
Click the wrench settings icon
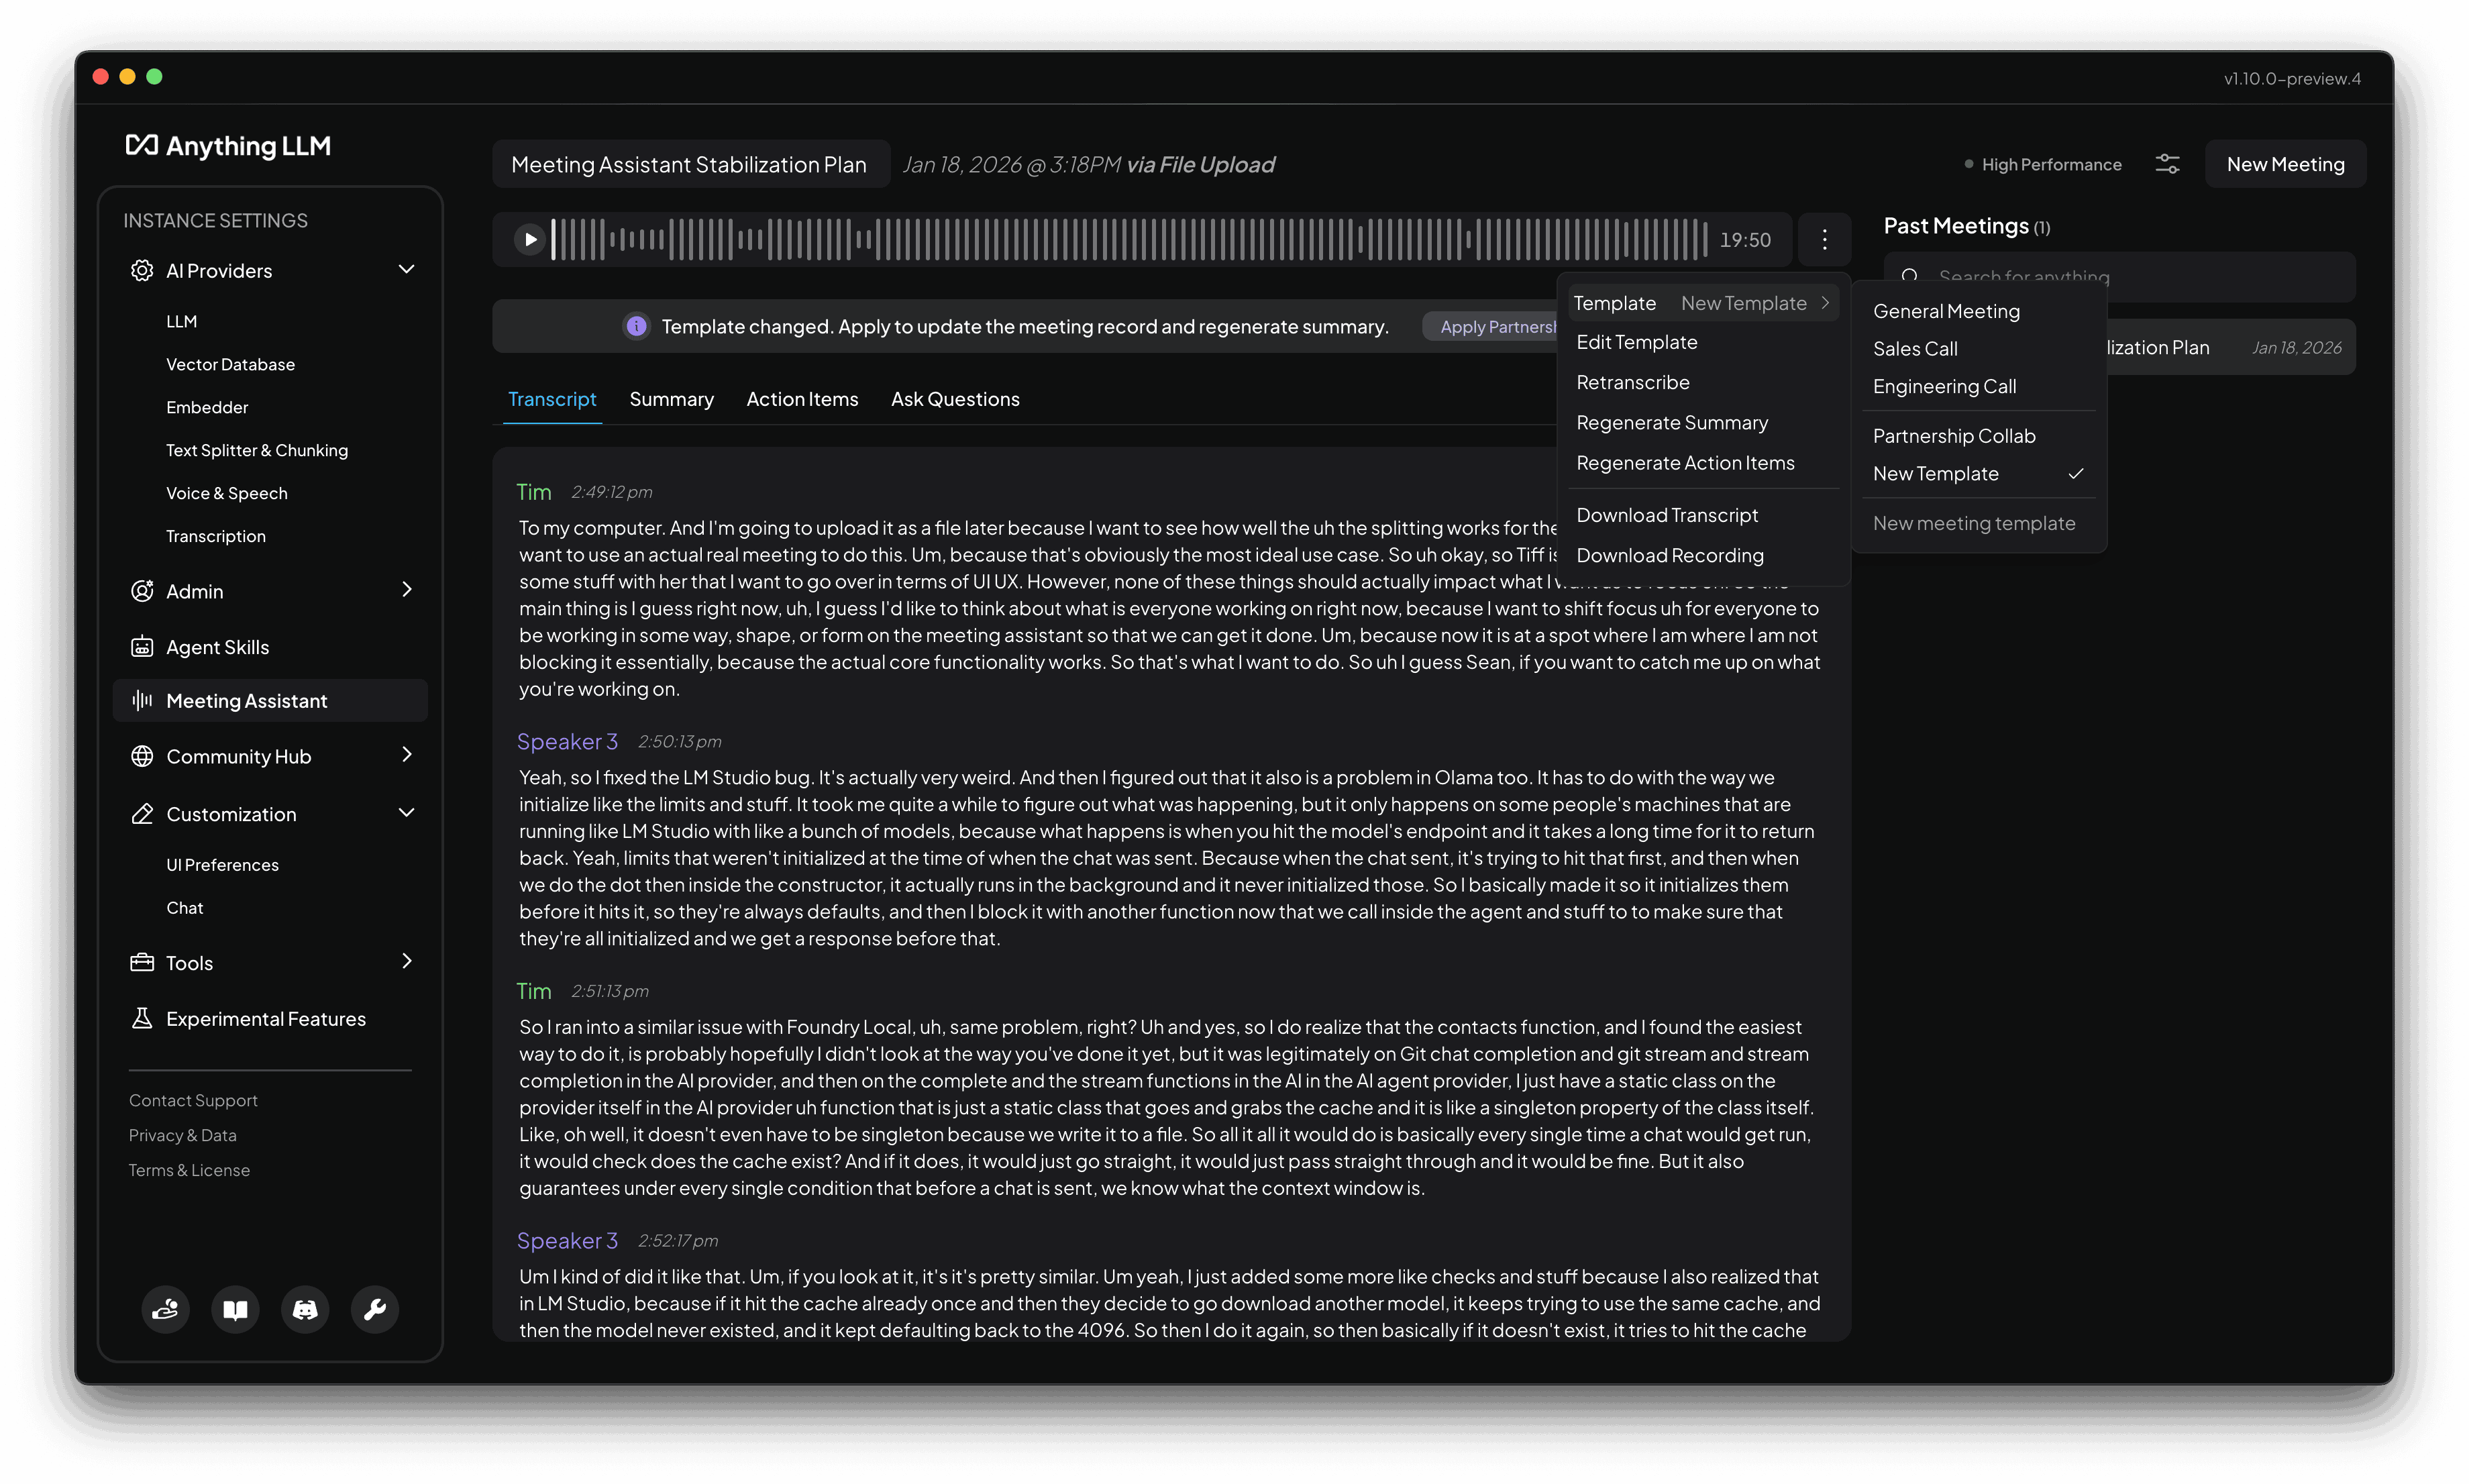point(375,1309)
